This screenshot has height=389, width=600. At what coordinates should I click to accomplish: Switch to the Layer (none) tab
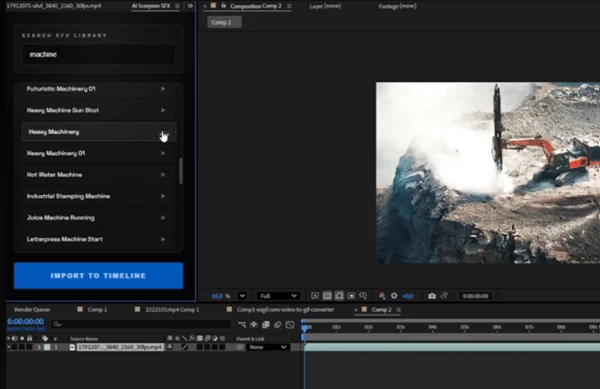[325, 6]
